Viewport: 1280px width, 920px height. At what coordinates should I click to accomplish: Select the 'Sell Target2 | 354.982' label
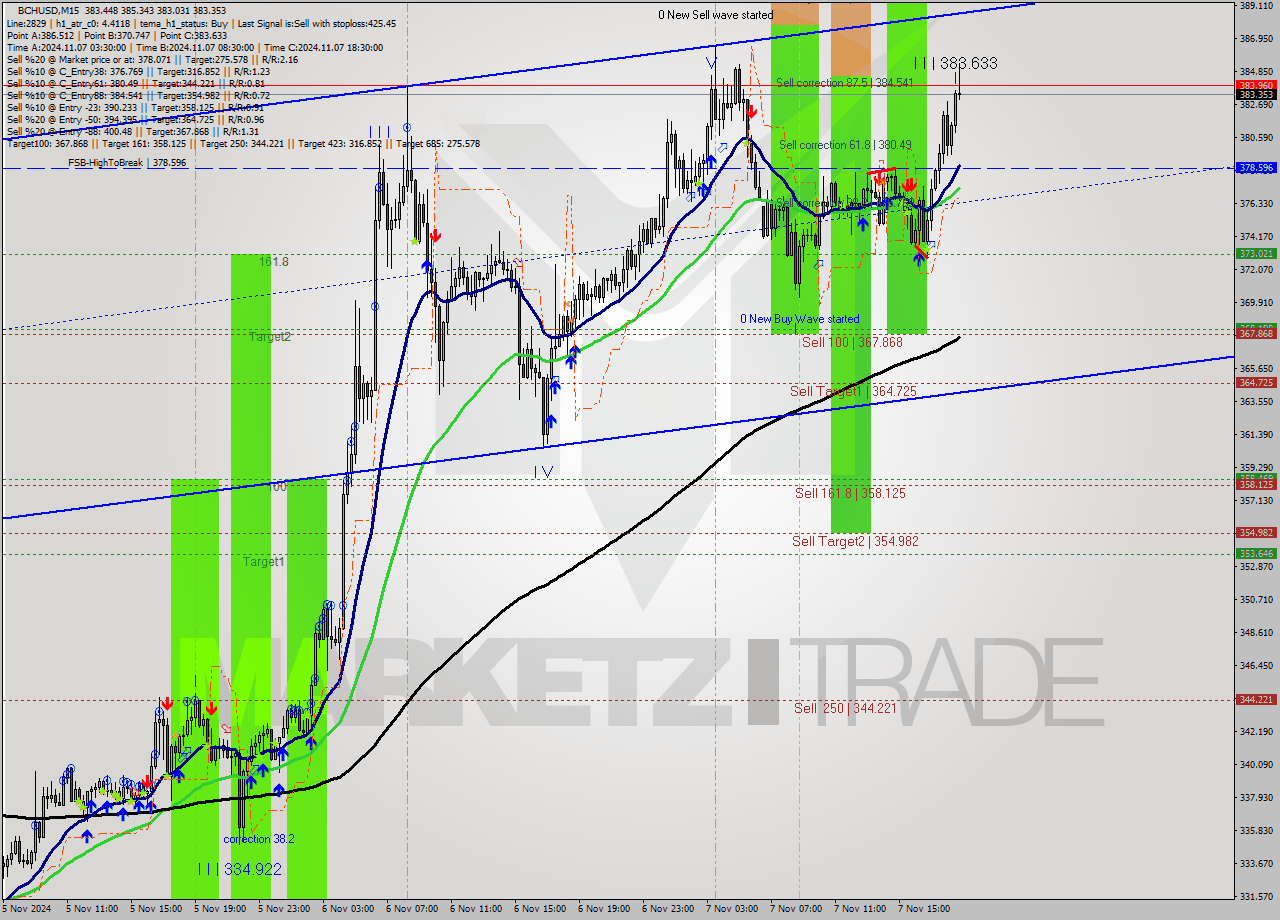pos(855,541)
